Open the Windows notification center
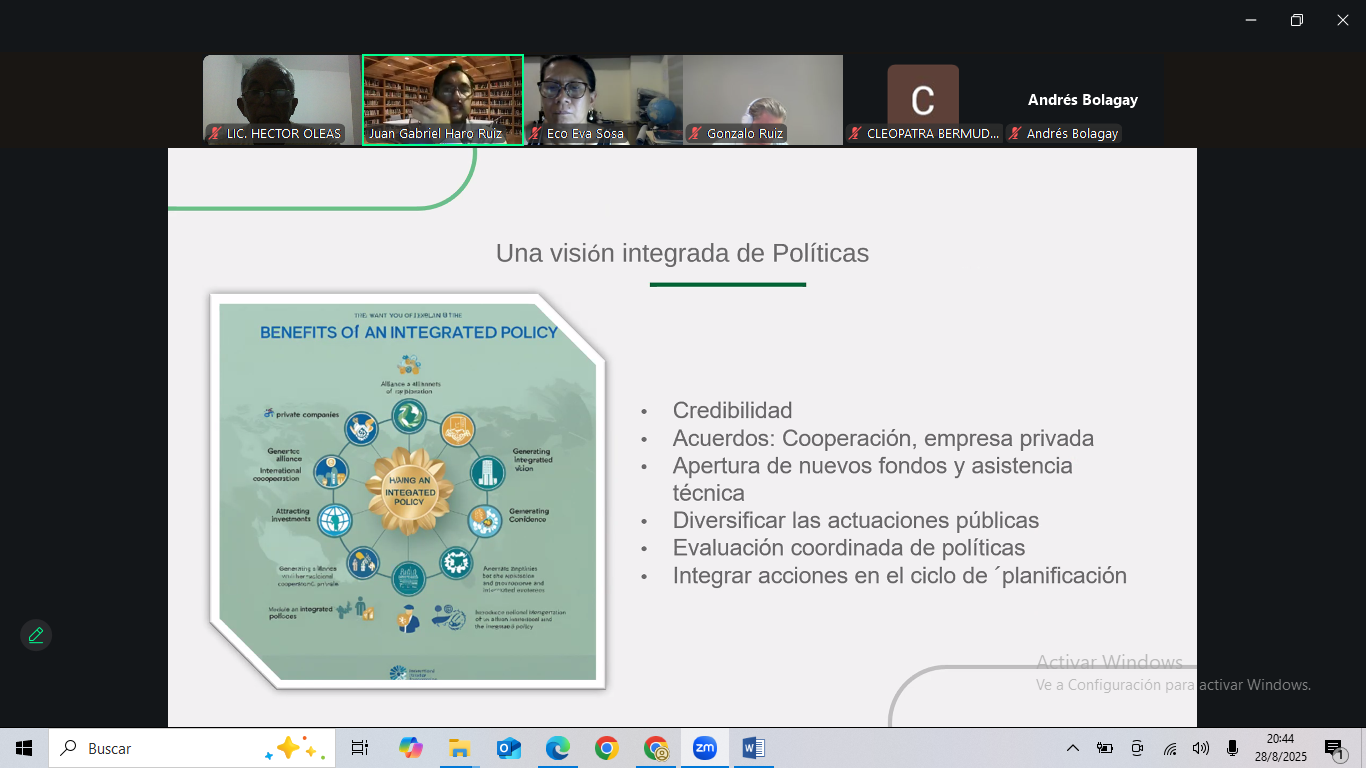 [x=1334, y=748]
